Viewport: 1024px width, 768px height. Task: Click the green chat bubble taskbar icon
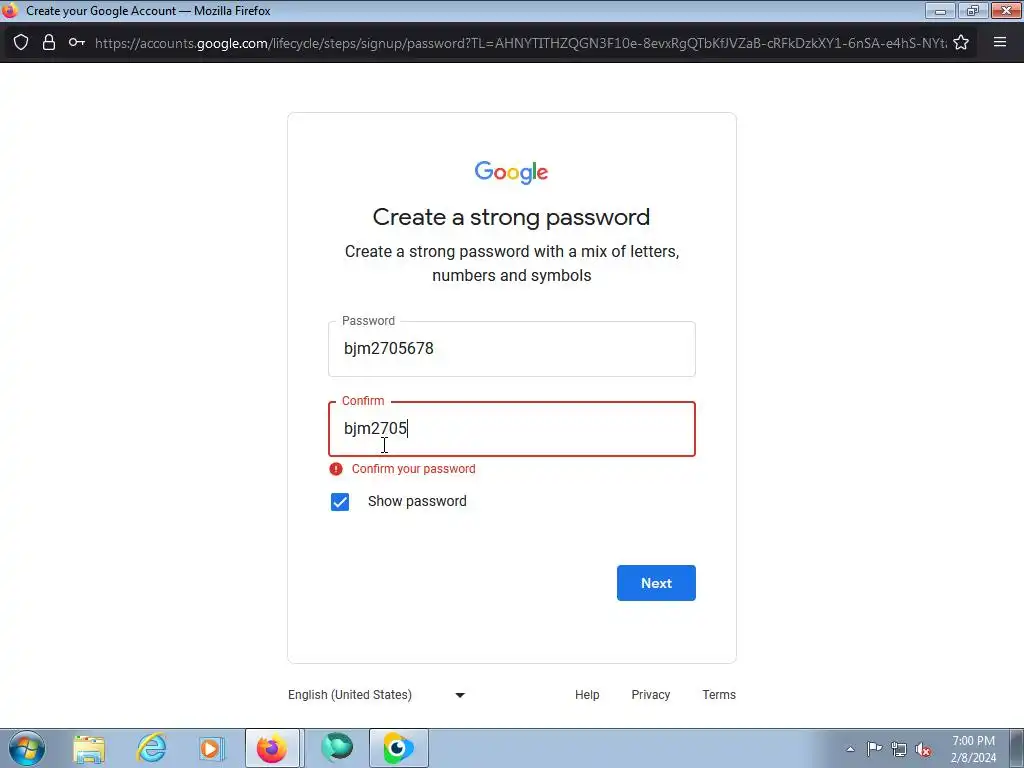[x=336, y=748]
